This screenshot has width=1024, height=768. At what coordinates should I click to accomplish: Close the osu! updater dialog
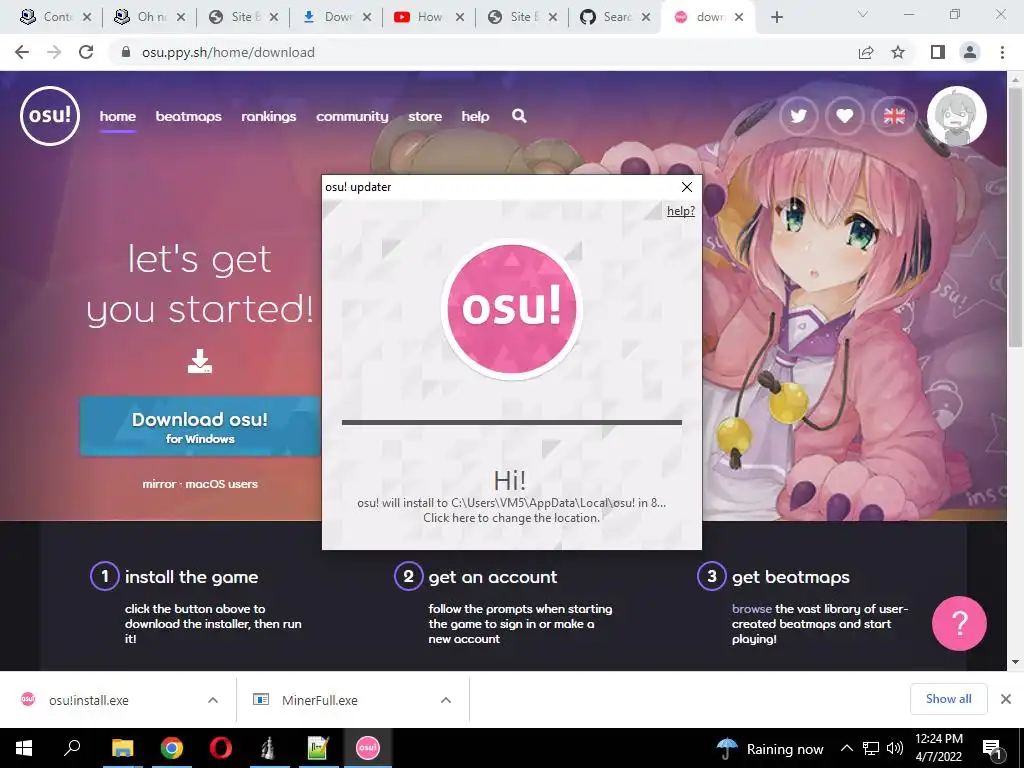click(x=687, y=187)
